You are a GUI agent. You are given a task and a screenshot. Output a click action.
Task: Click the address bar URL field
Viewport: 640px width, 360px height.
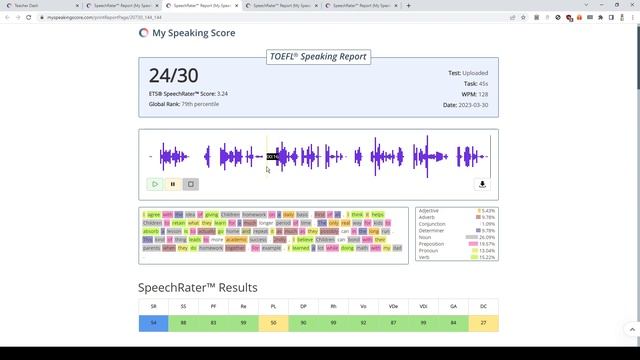273,18
